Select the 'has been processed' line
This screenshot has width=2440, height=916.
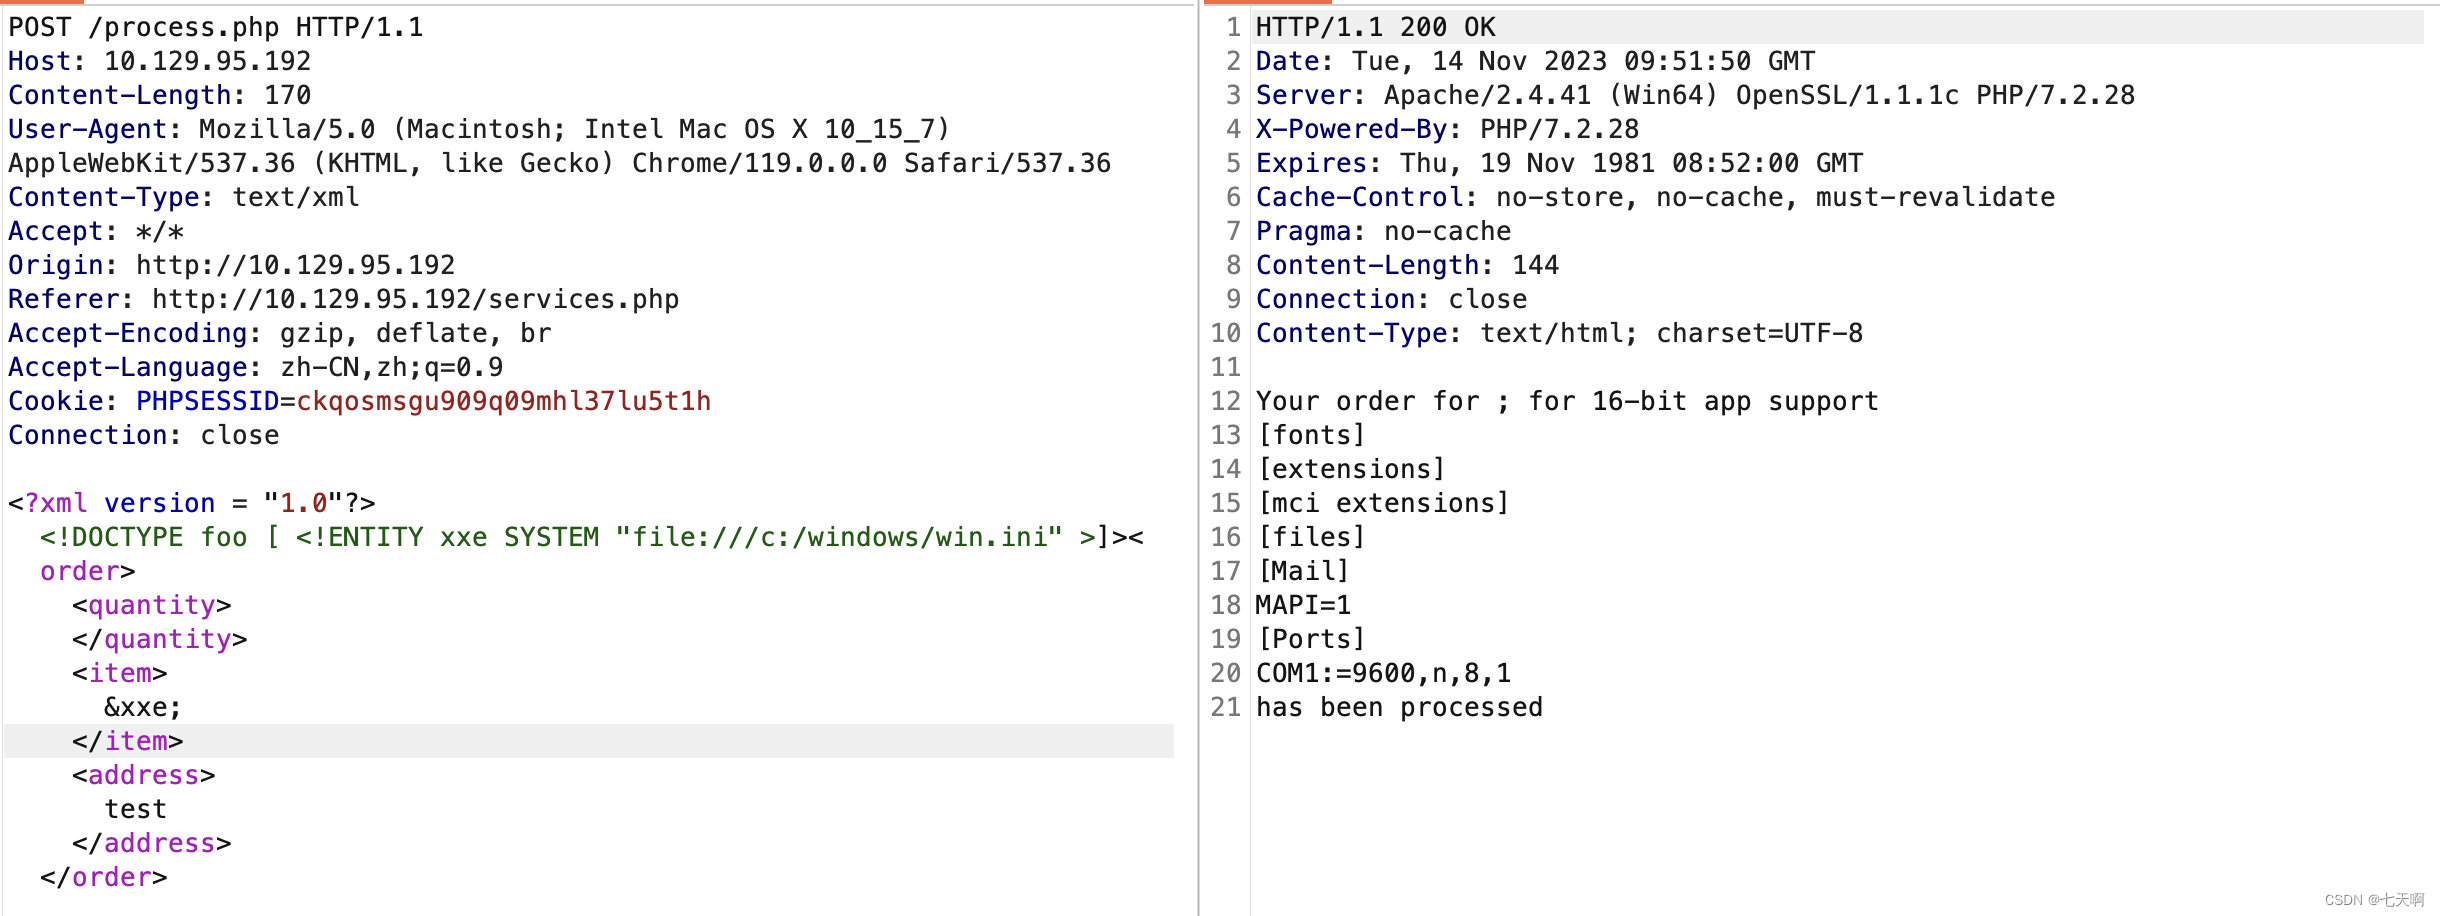pos(1400,707)
